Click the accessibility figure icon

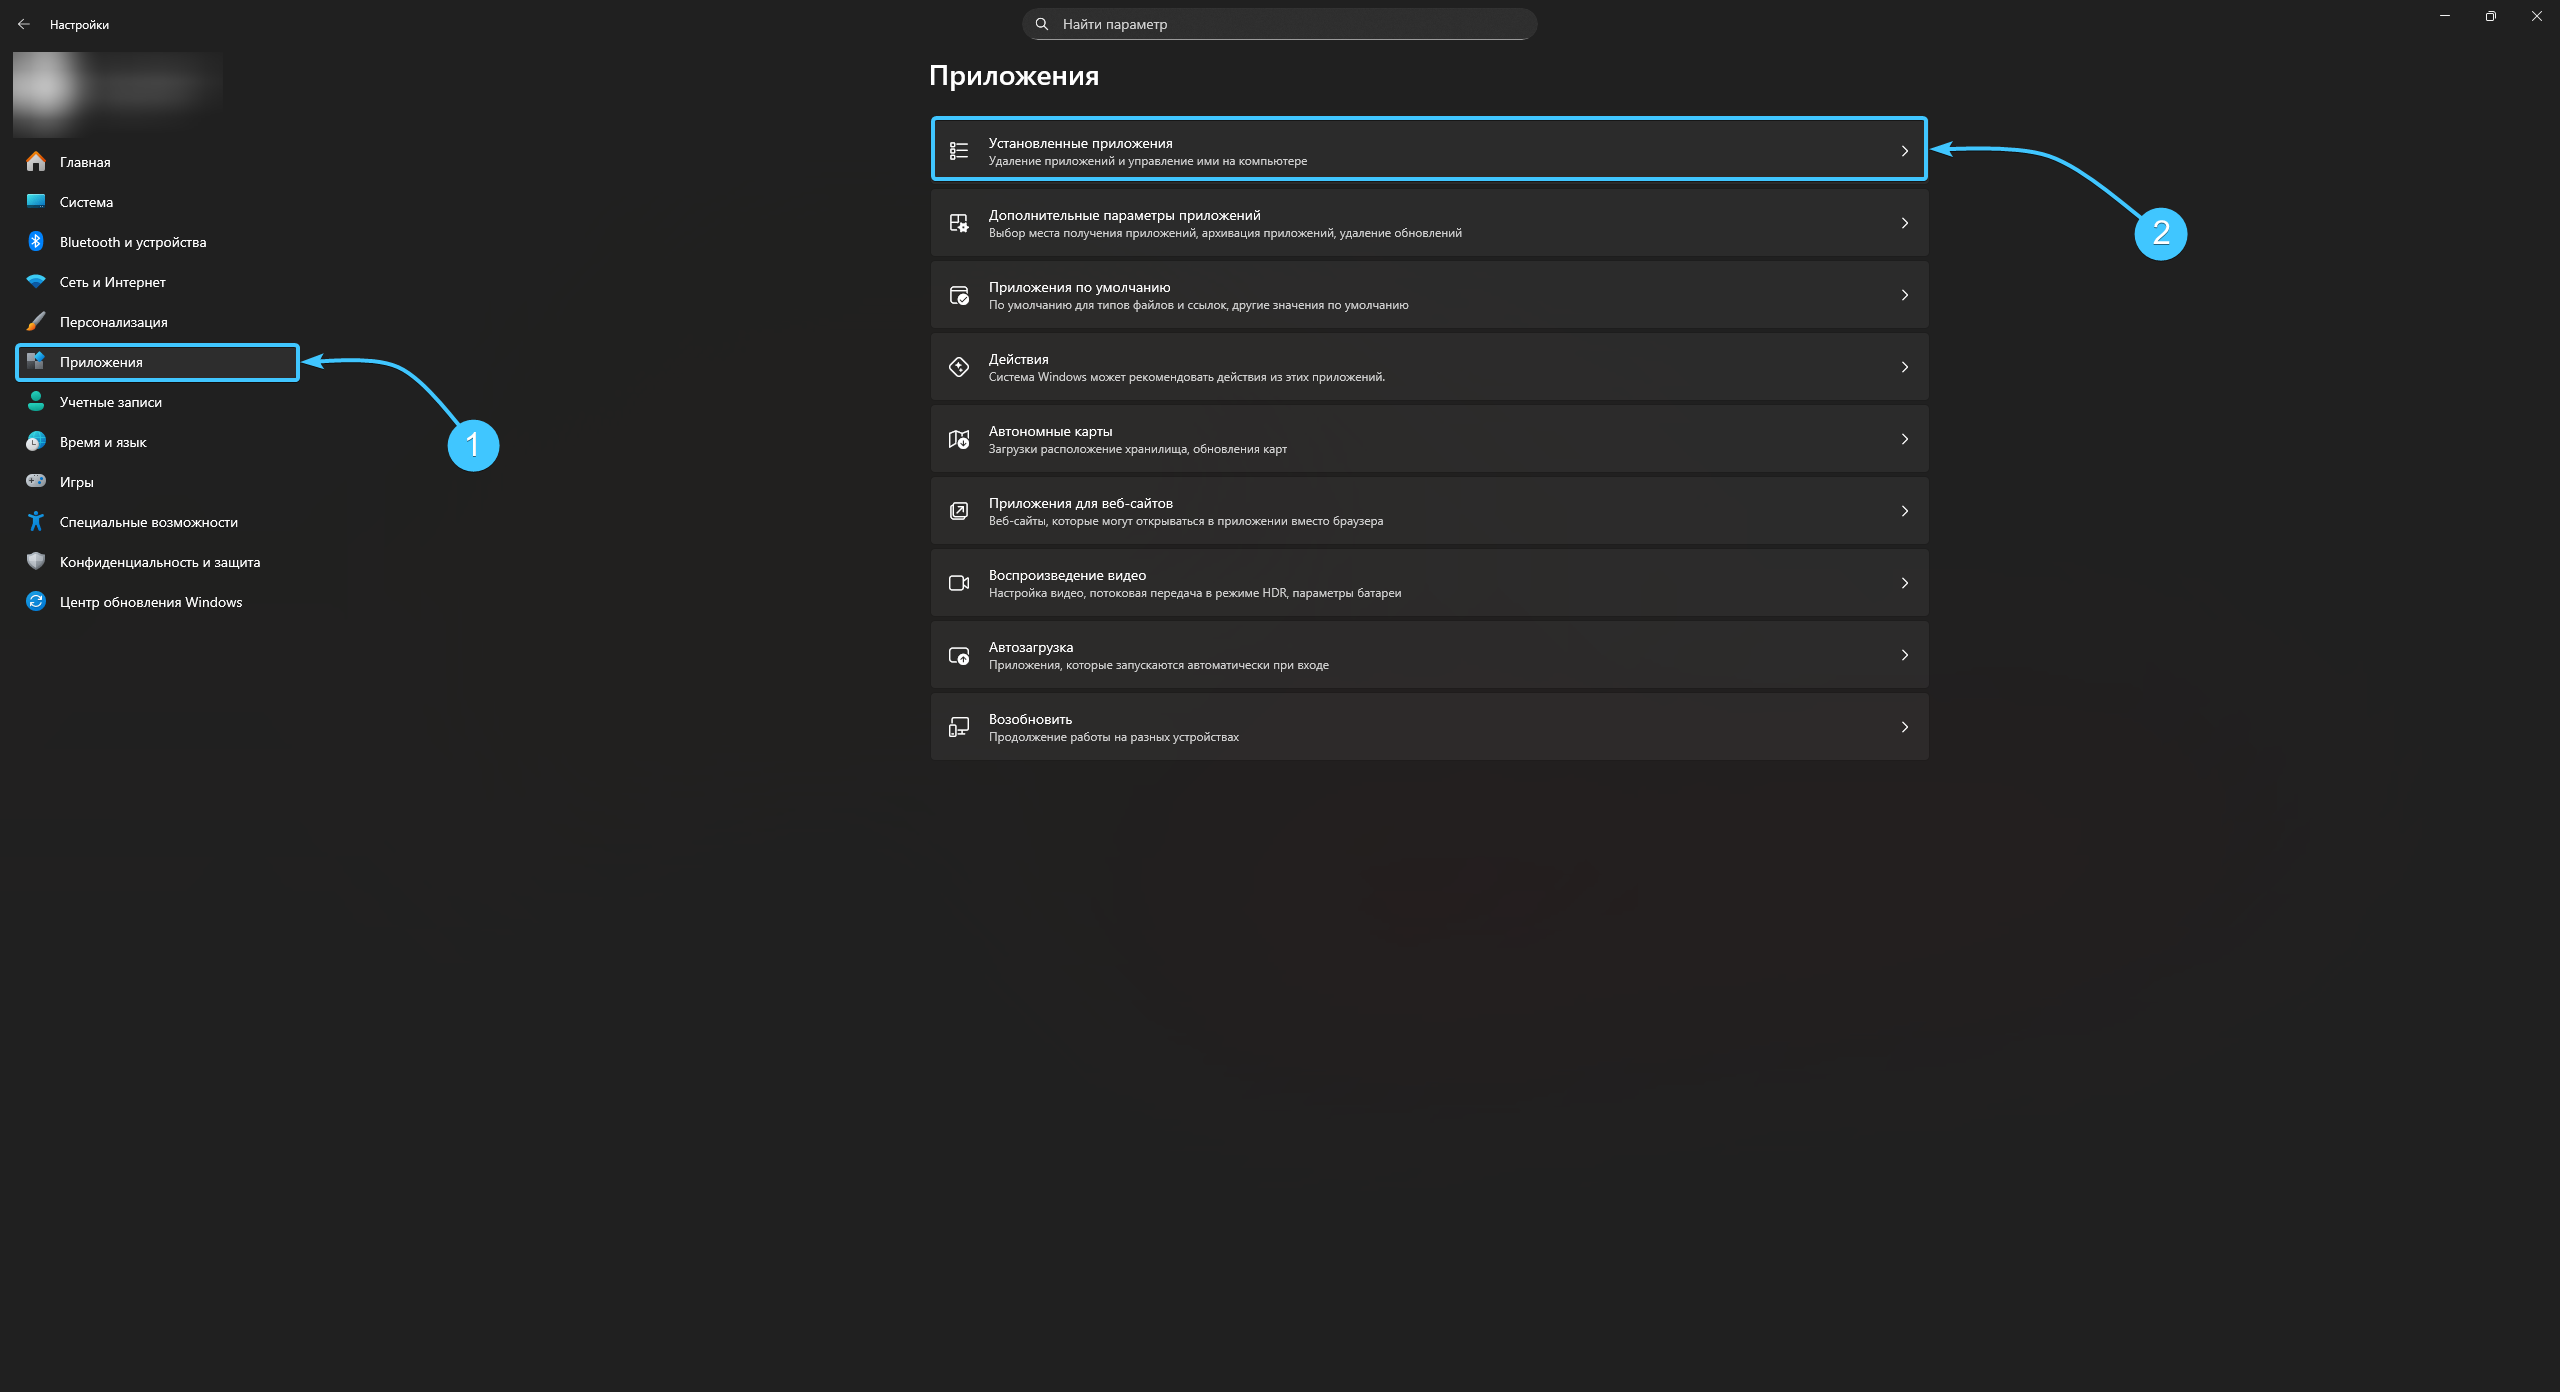click(36, 522)
